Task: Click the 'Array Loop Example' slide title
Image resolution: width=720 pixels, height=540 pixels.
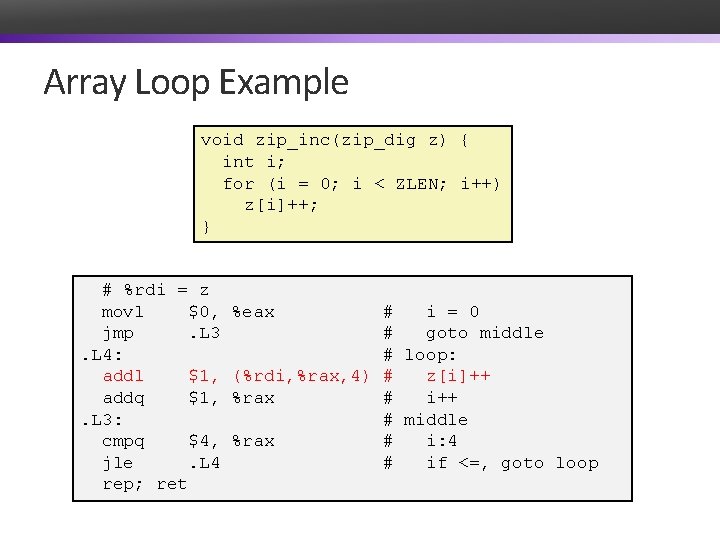Action: pos(196,82)
